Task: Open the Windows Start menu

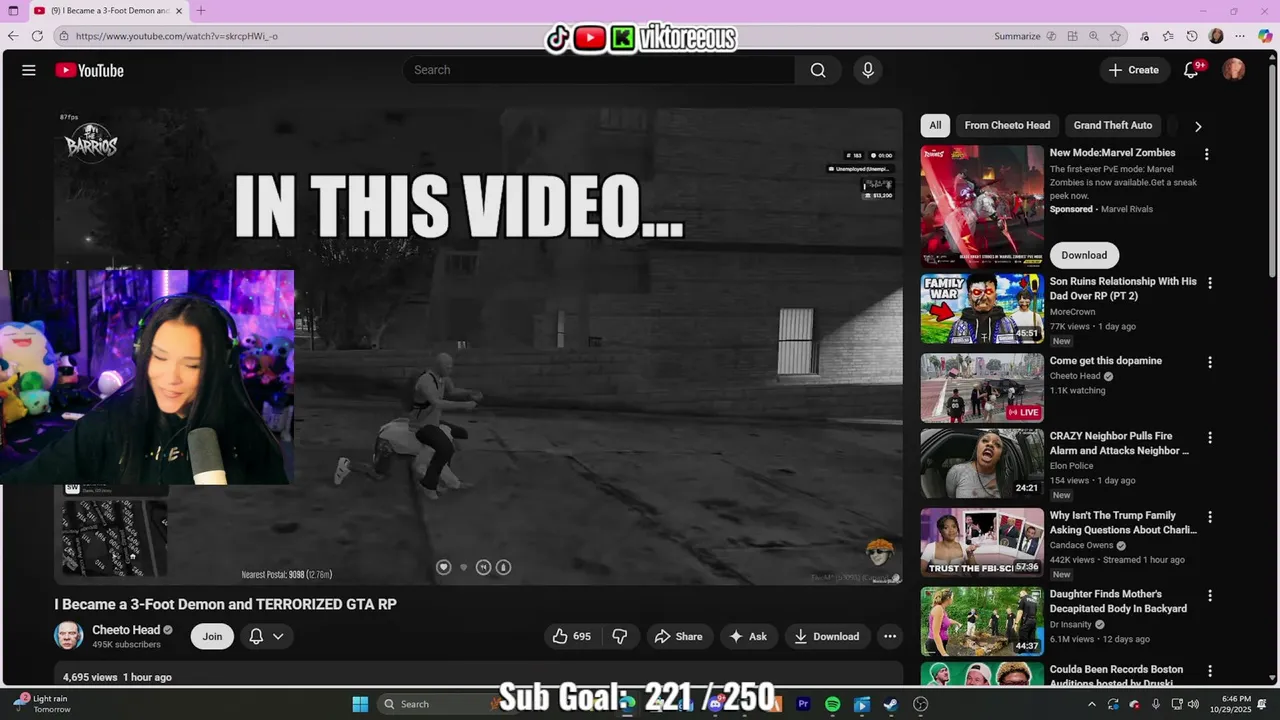Action: (360, 704)
